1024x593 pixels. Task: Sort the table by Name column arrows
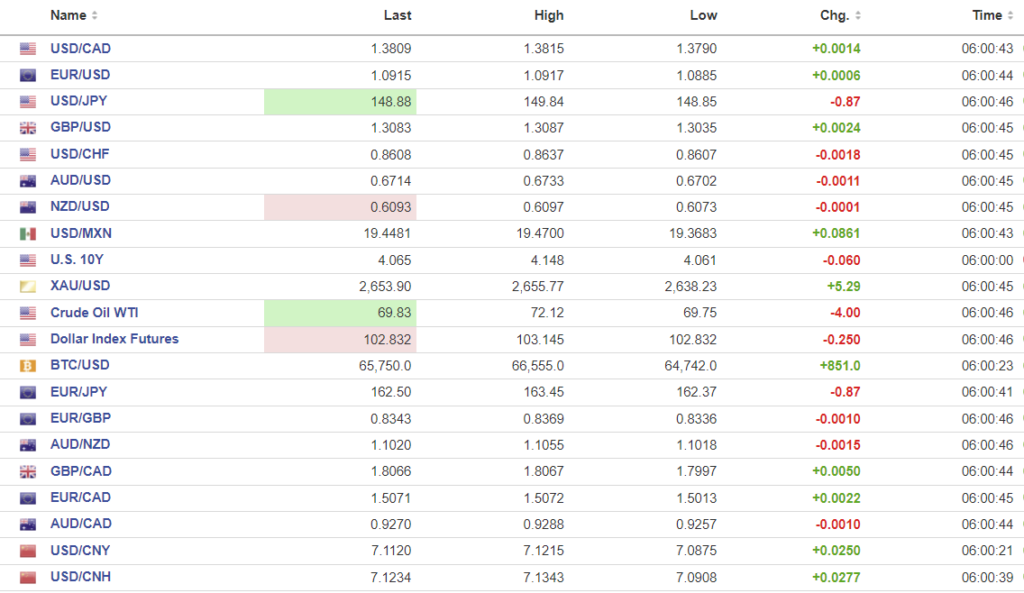(95, 16)
